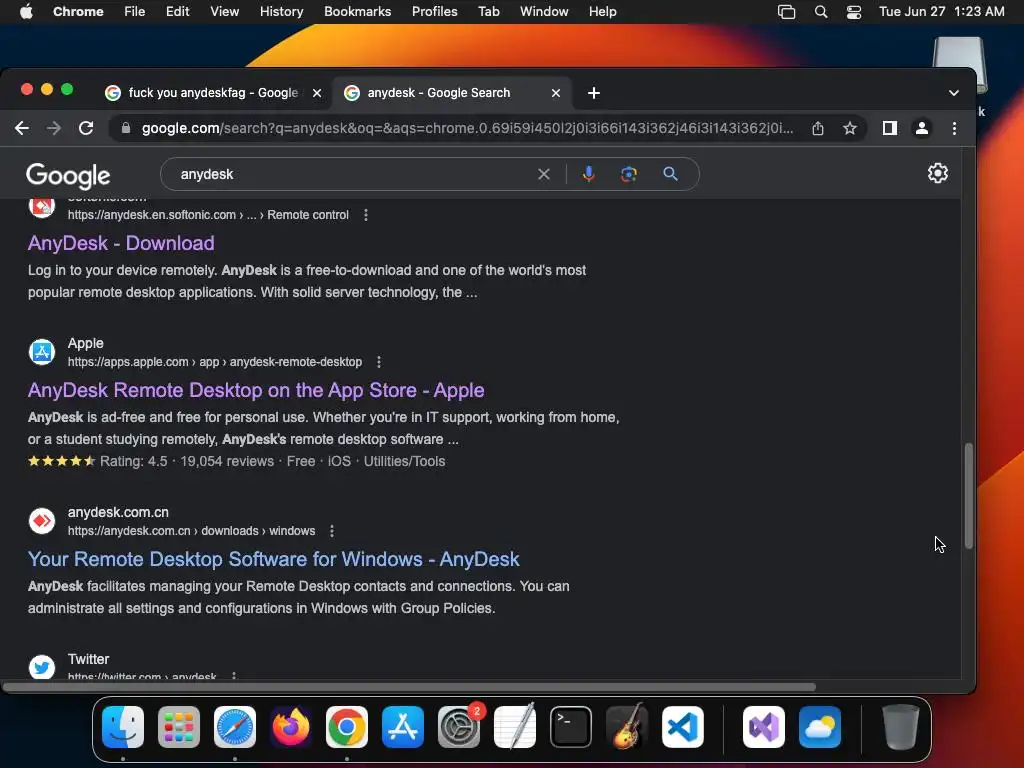This screenshot has width=1024, height=768.
Task: Open Terminal from the Dock
Action: 571,726
